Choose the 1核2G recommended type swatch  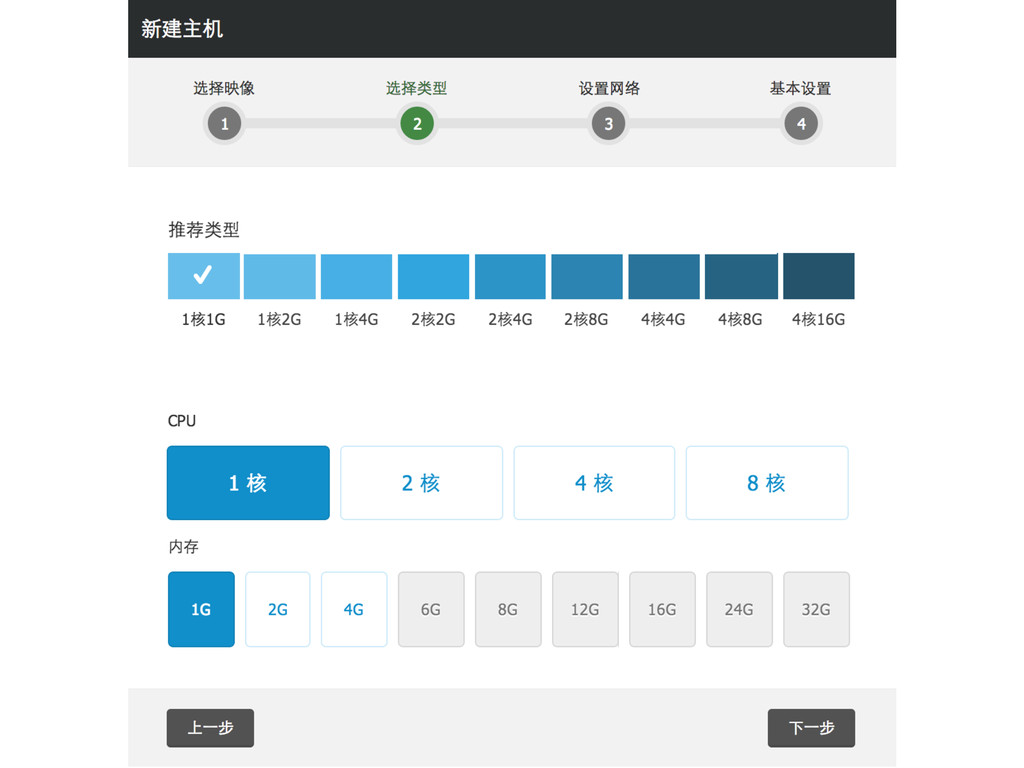[280, 276]
